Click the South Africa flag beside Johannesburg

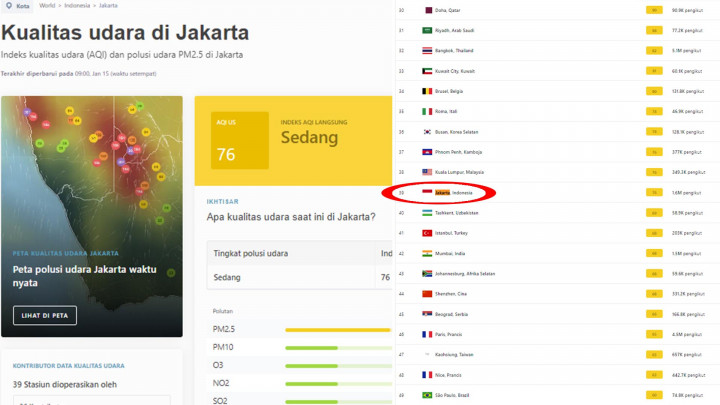pos(427,274)
